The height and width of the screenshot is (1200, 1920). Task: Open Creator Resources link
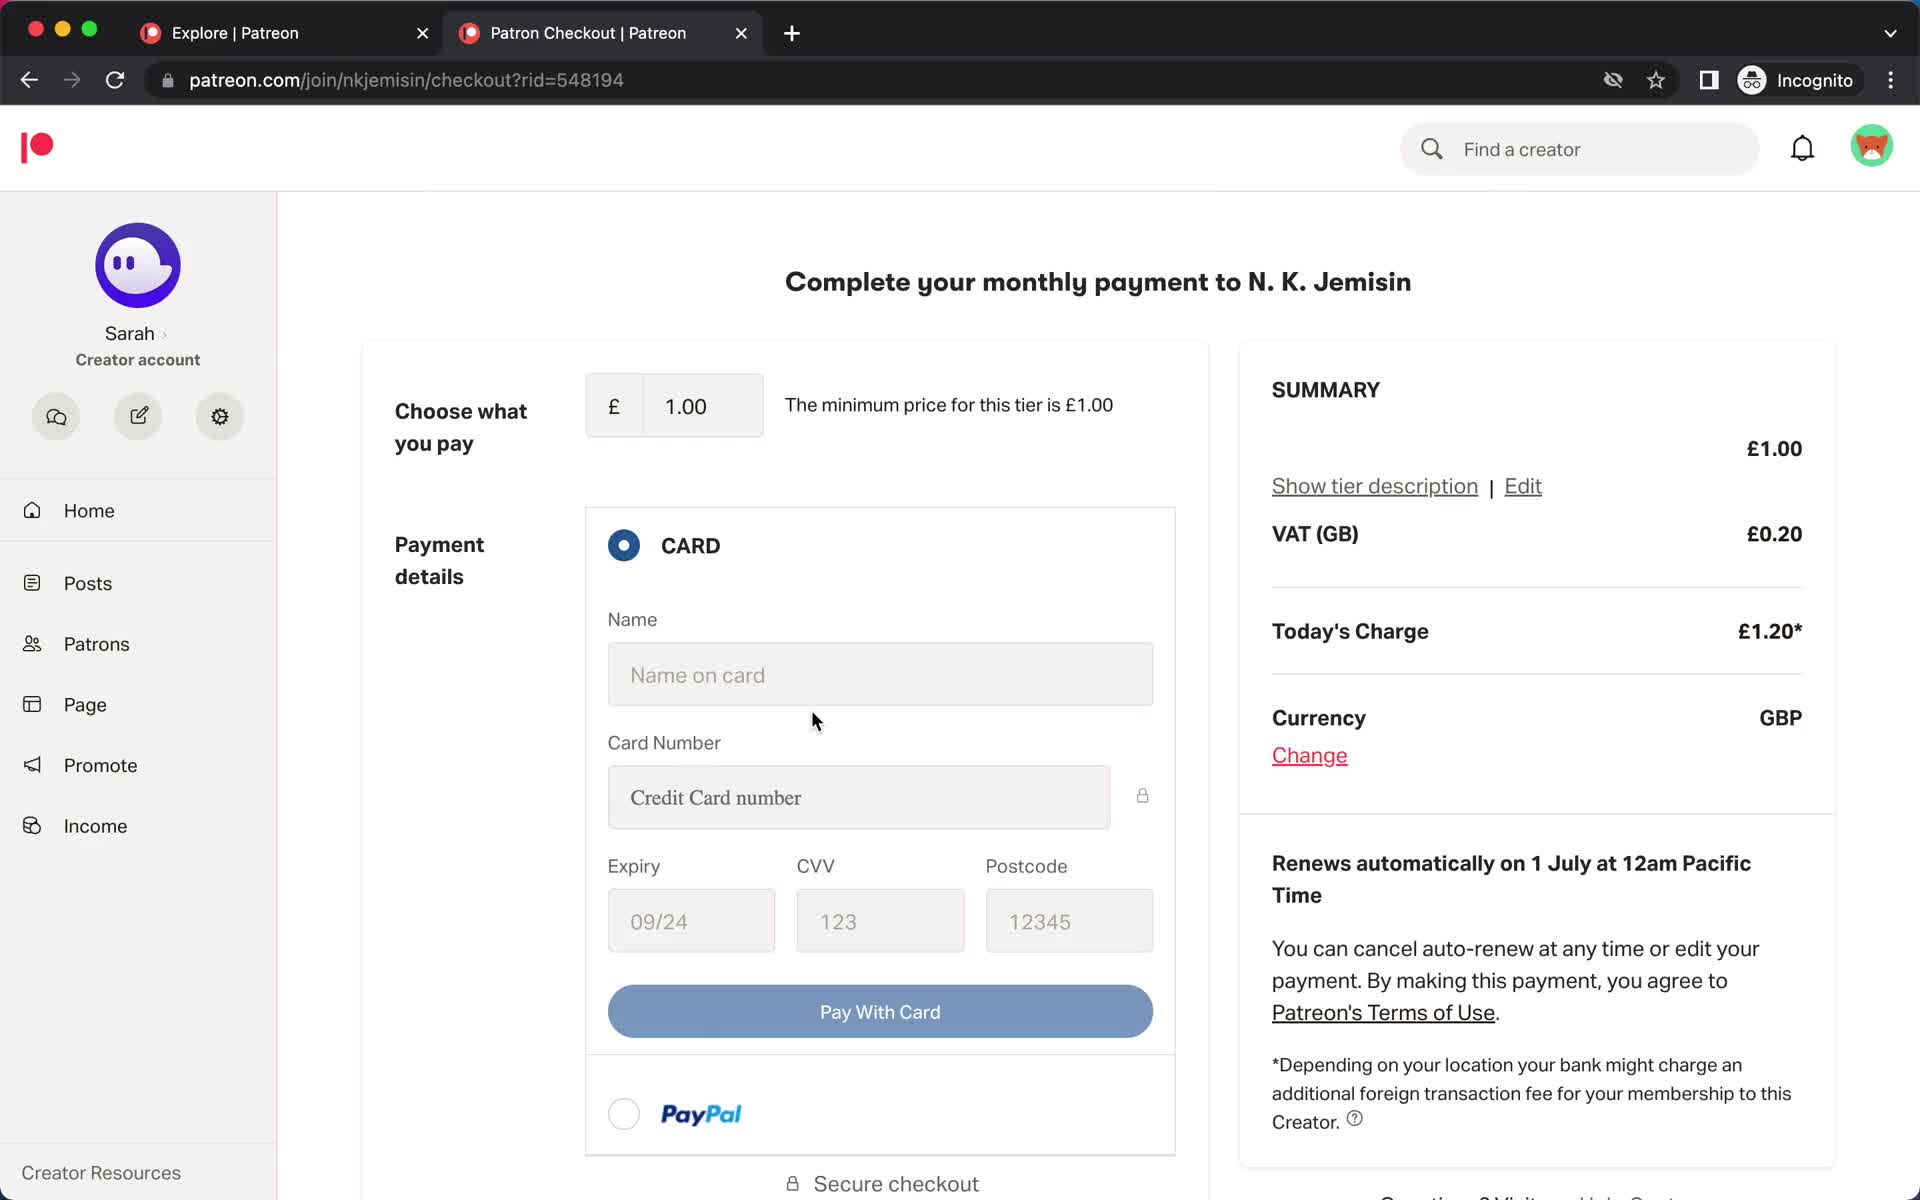click(101, 1172)
